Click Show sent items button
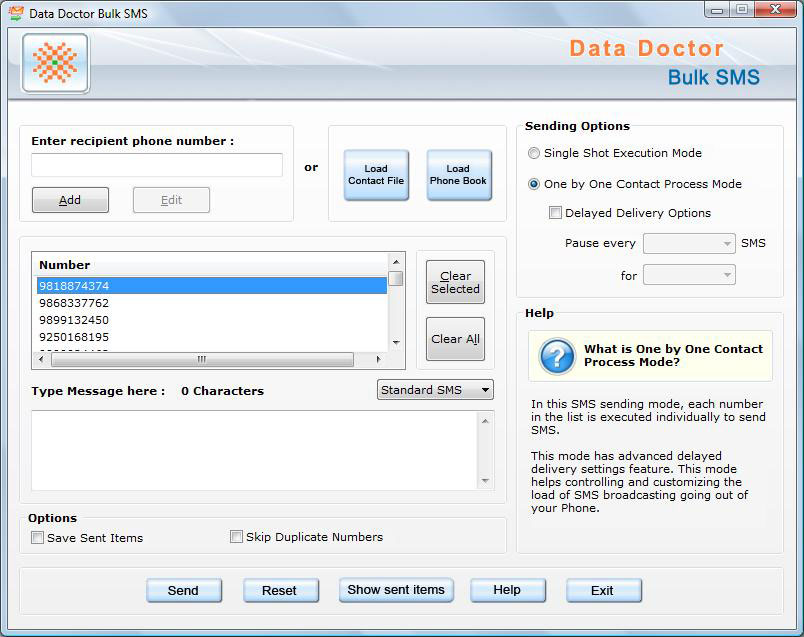804x637 pixels. [x=396, y=590]
